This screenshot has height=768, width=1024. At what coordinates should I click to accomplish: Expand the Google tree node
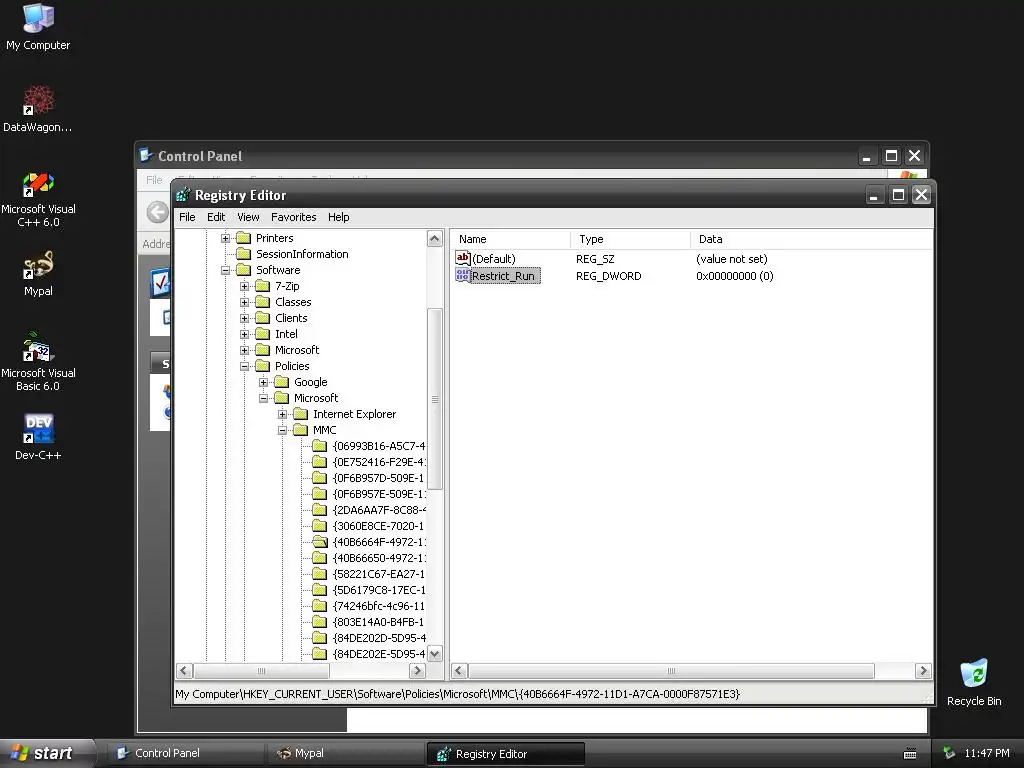(263, 382)
